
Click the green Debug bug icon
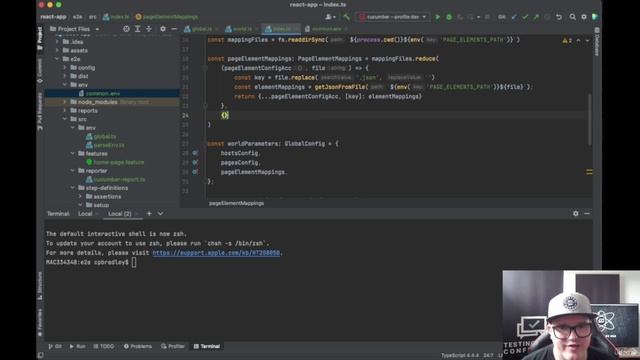pos(449,17)
